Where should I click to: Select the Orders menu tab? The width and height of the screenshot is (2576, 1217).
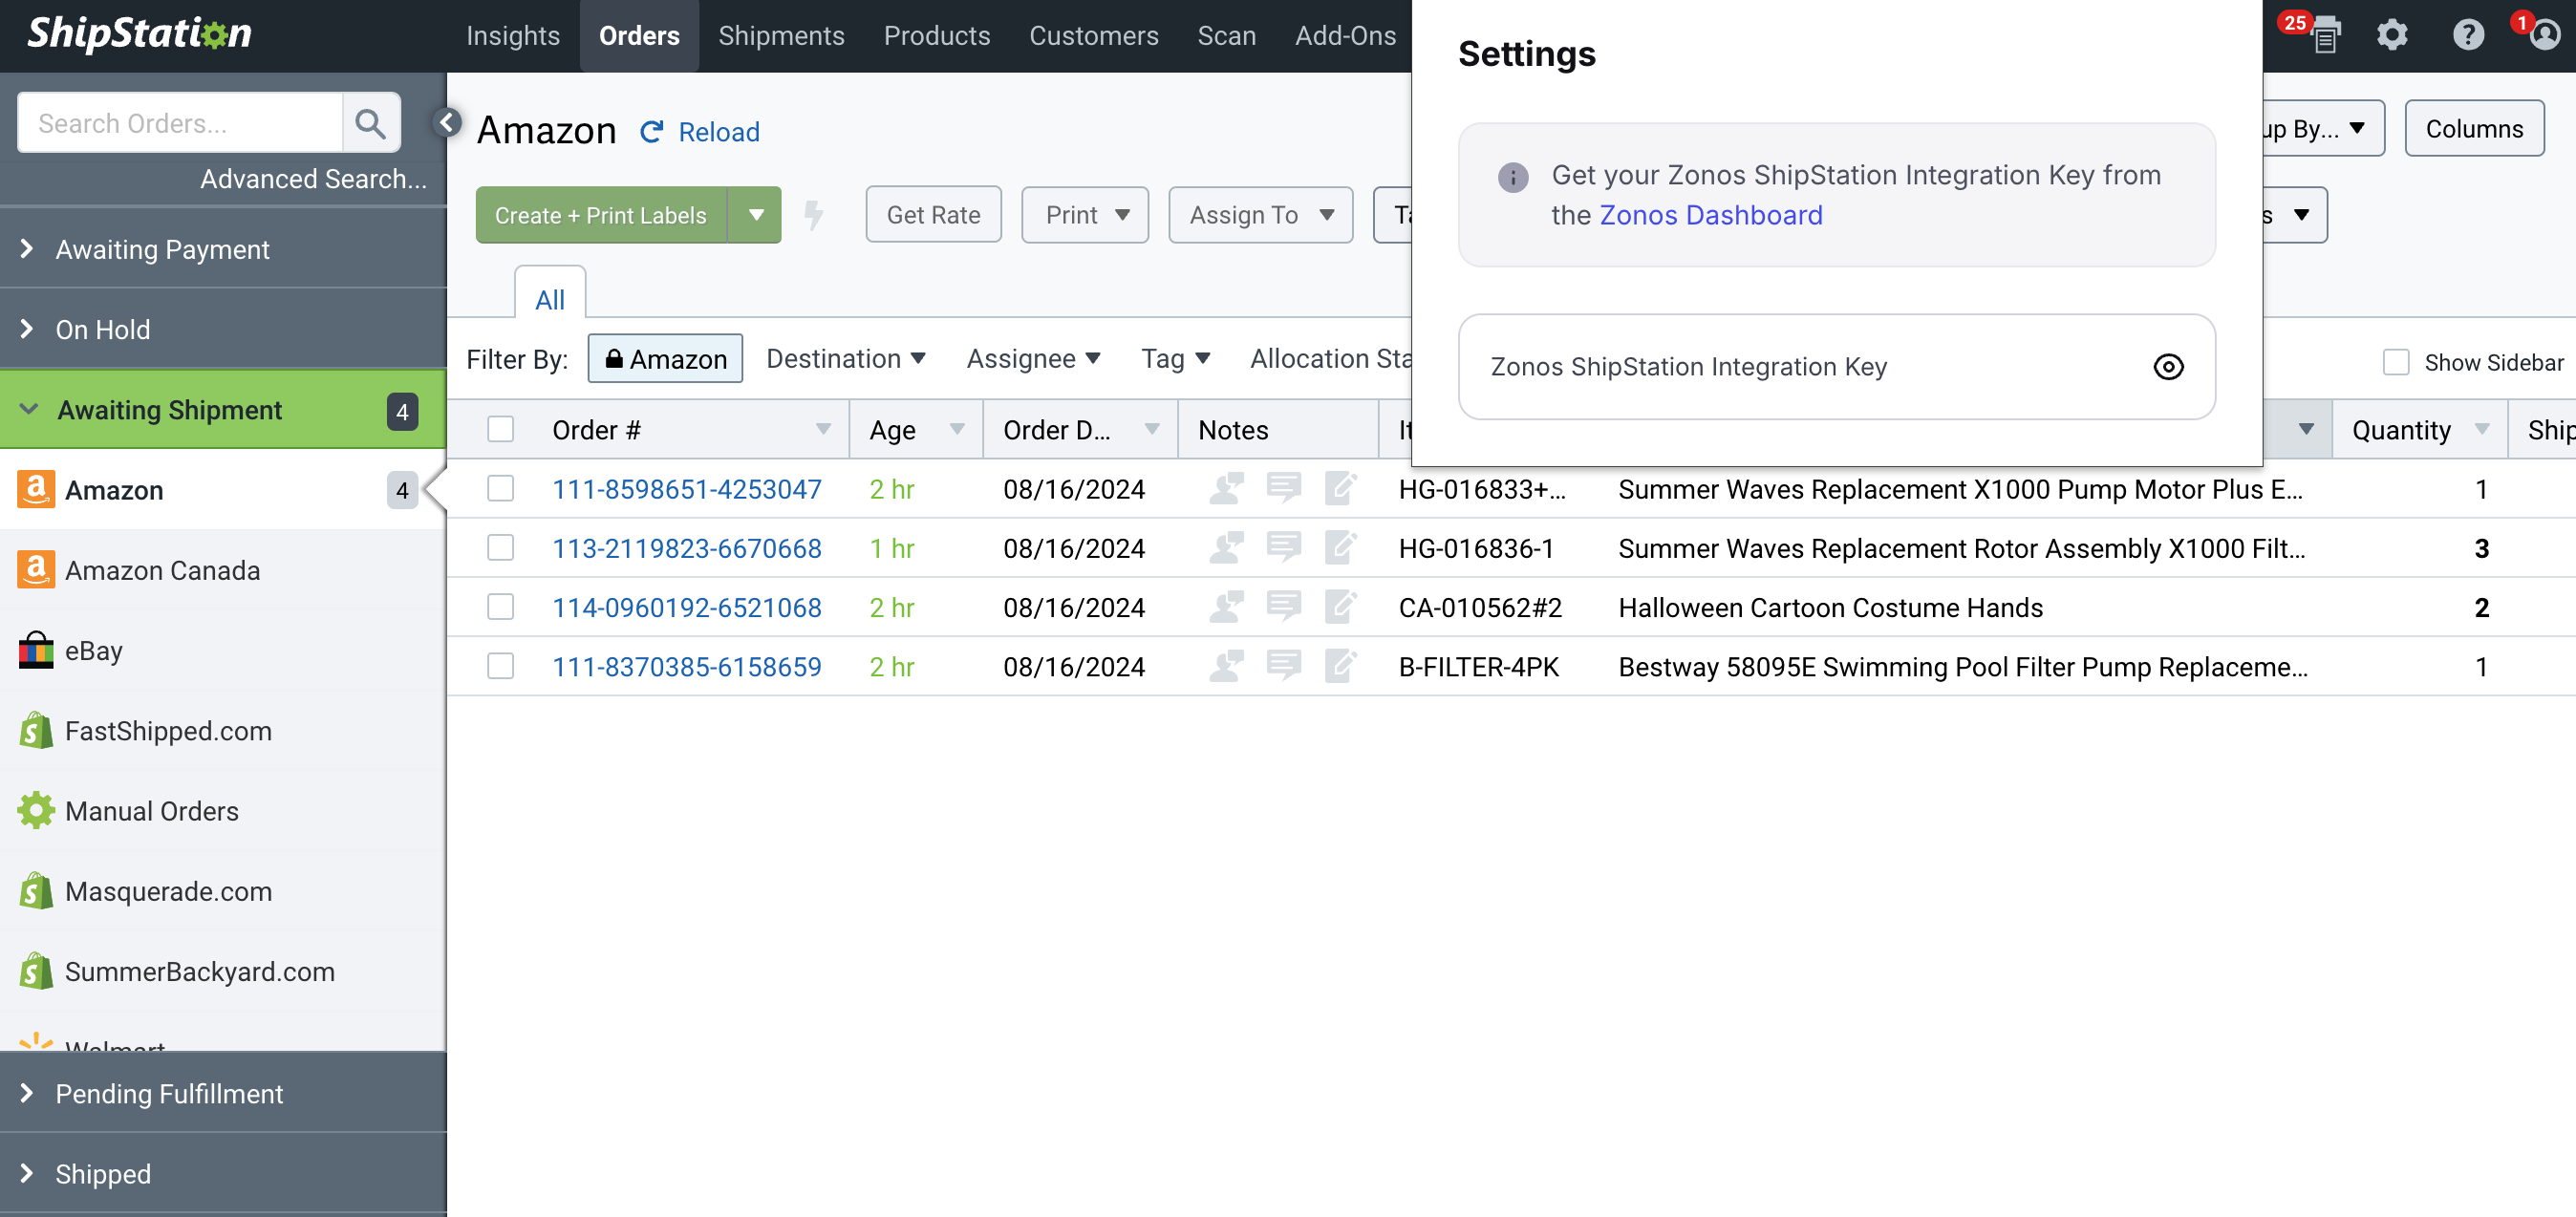click(637, 36)
